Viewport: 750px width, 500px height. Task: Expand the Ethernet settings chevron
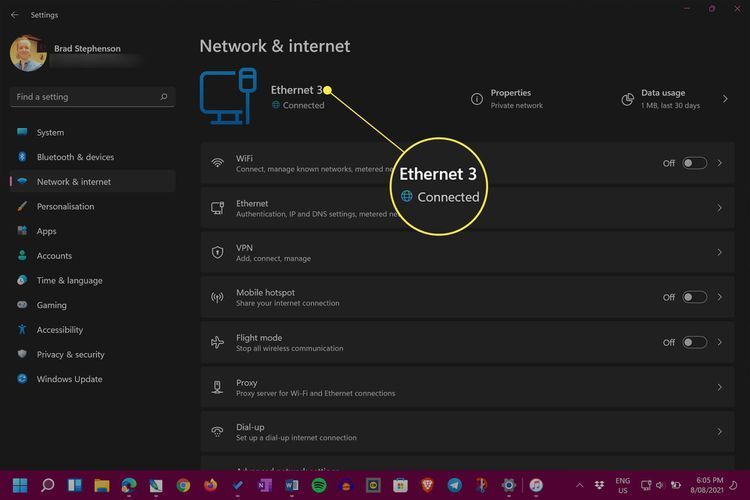pyautogui.click(x=719, y=208)
